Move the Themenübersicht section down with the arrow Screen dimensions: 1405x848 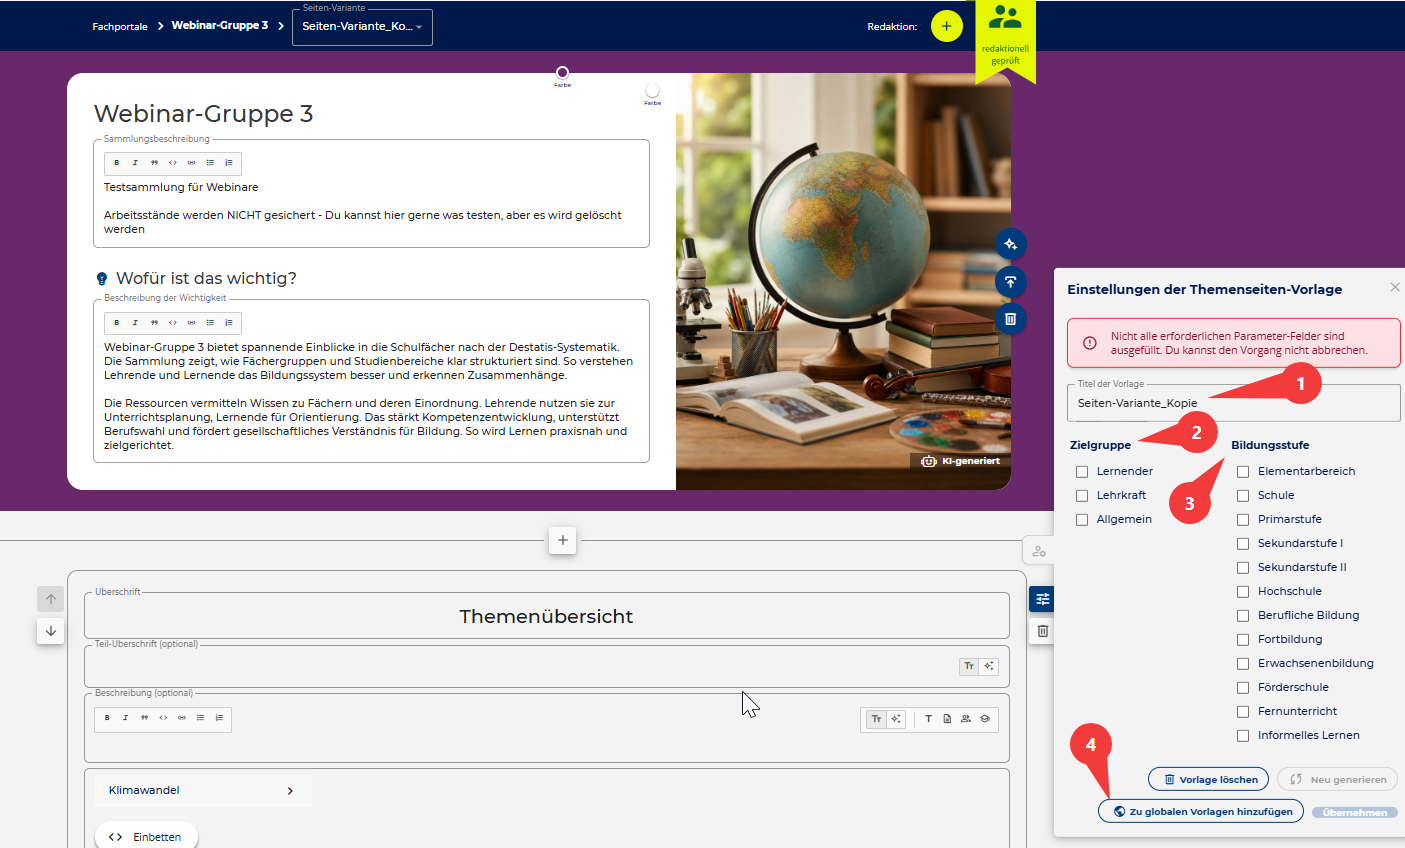[x=51, y=631]
